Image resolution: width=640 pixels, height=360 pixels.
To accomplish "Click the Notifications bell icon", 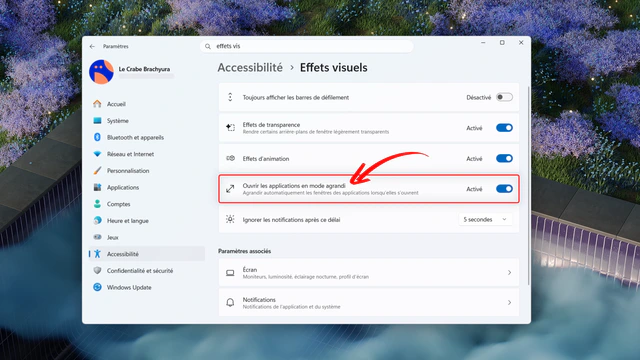I will click(x=230, y=302).
